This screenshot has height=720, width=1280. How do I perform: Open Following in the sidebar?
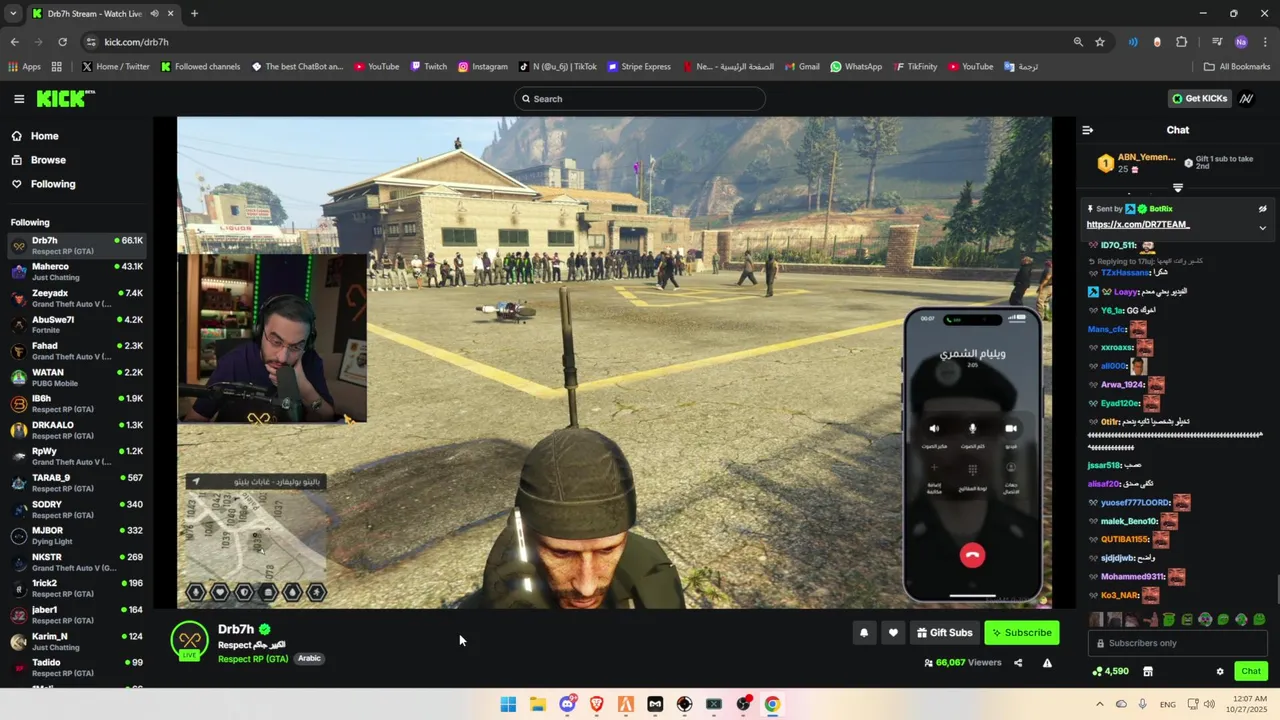click(x=52, y=184)
